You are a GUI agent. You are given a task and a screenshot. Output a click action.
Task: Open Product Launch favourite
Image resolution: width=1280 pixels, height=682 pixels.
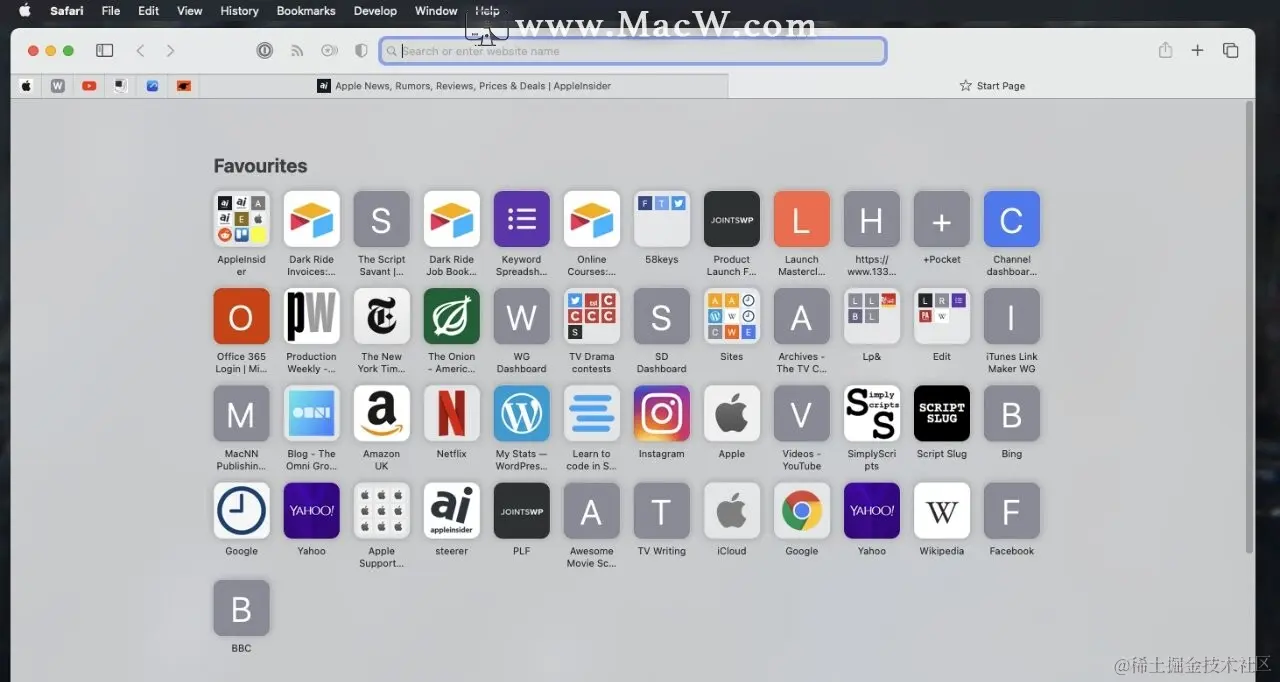[x=731, y=219]
